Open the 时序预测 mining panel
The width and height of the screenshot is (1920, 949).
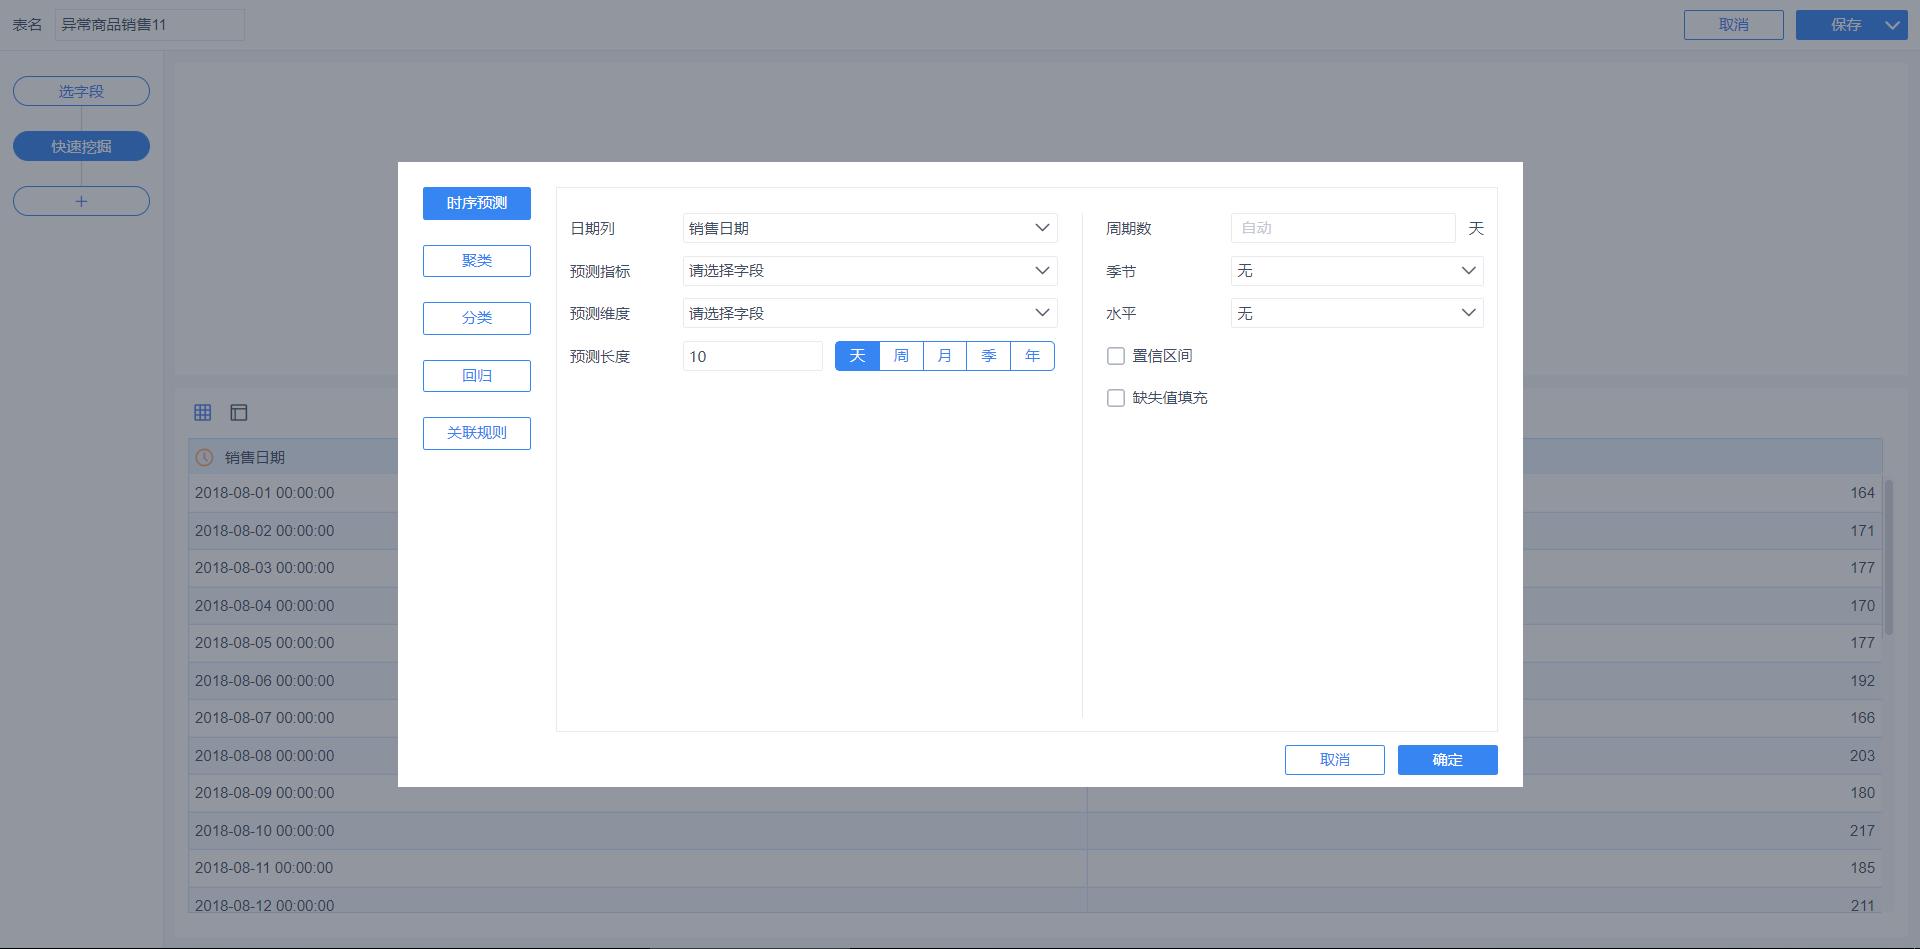point(477,203)
